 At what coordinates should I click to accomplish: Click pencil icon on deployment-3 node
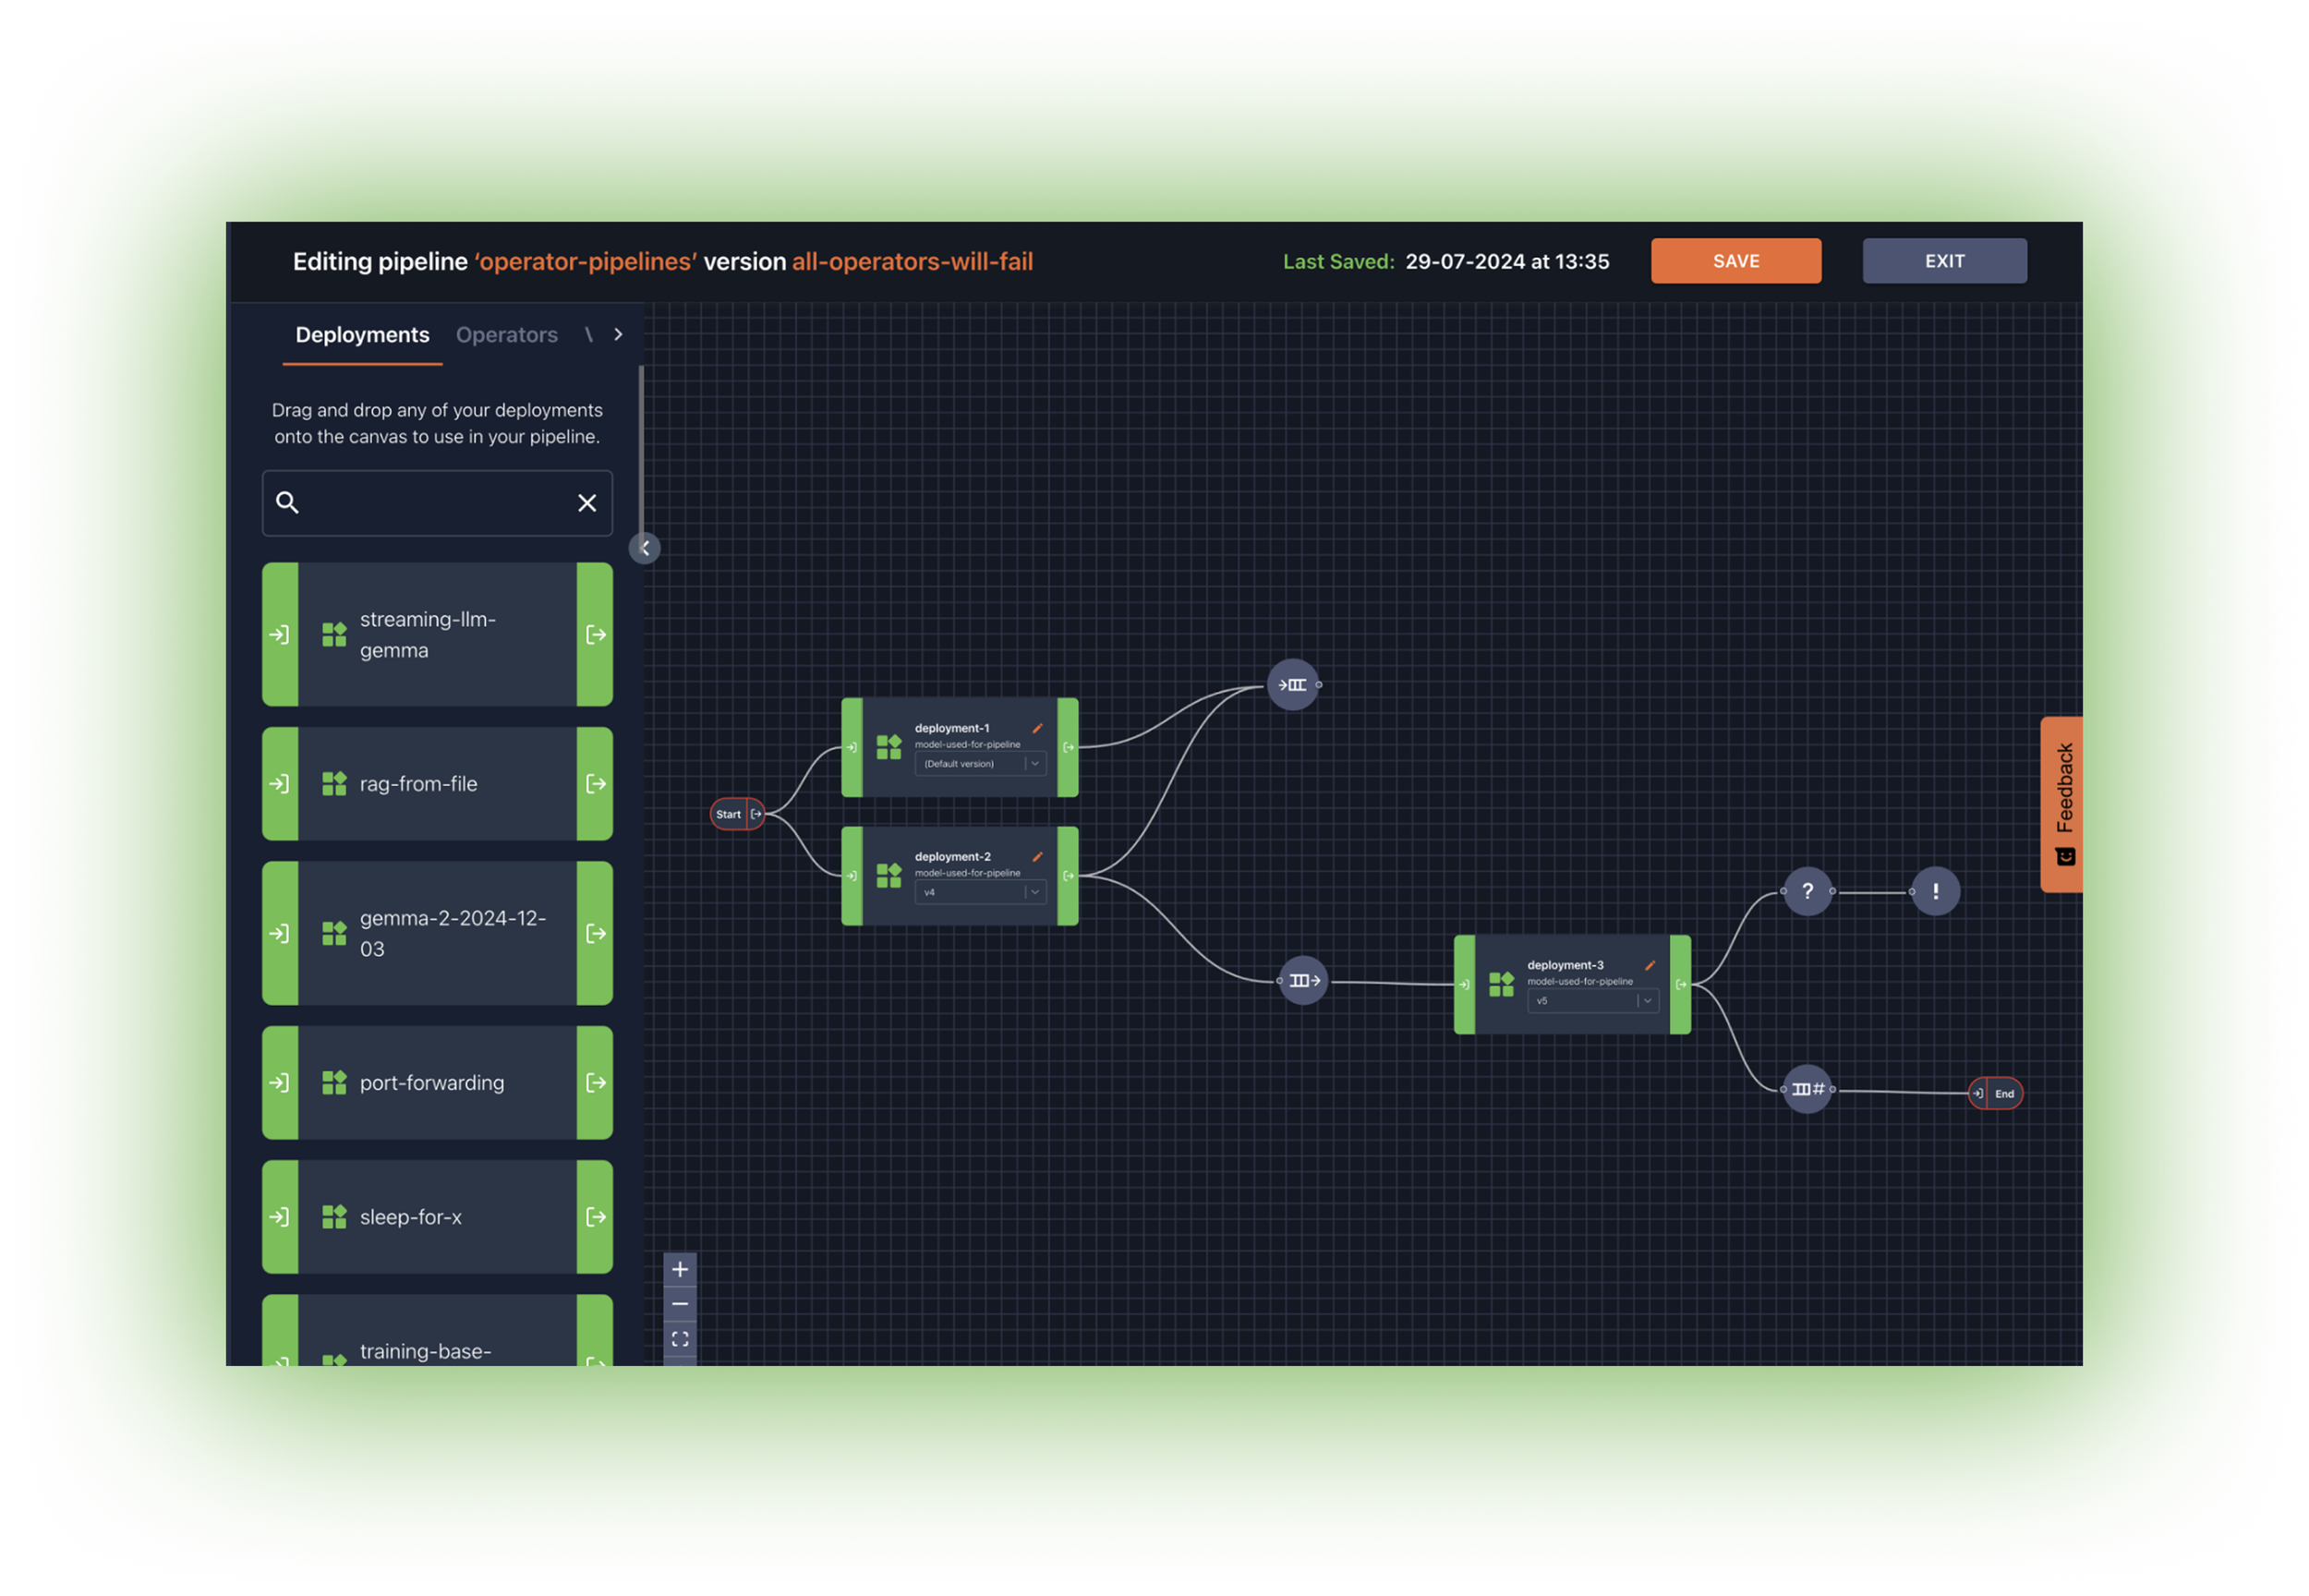[x=1650, y=965]
